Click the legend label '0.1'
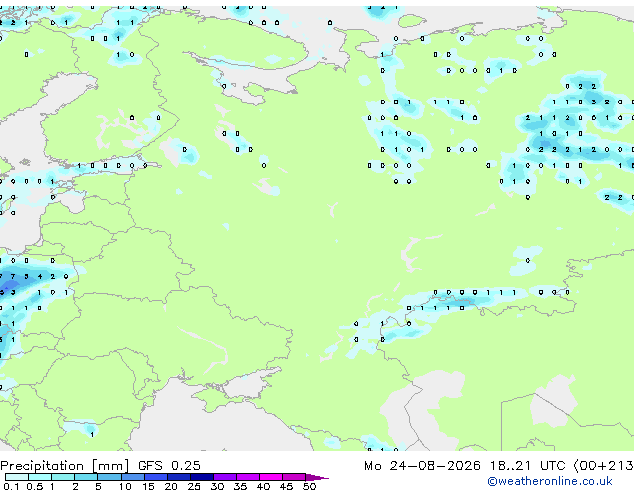The image size is (634, 490). pos(11,486)
